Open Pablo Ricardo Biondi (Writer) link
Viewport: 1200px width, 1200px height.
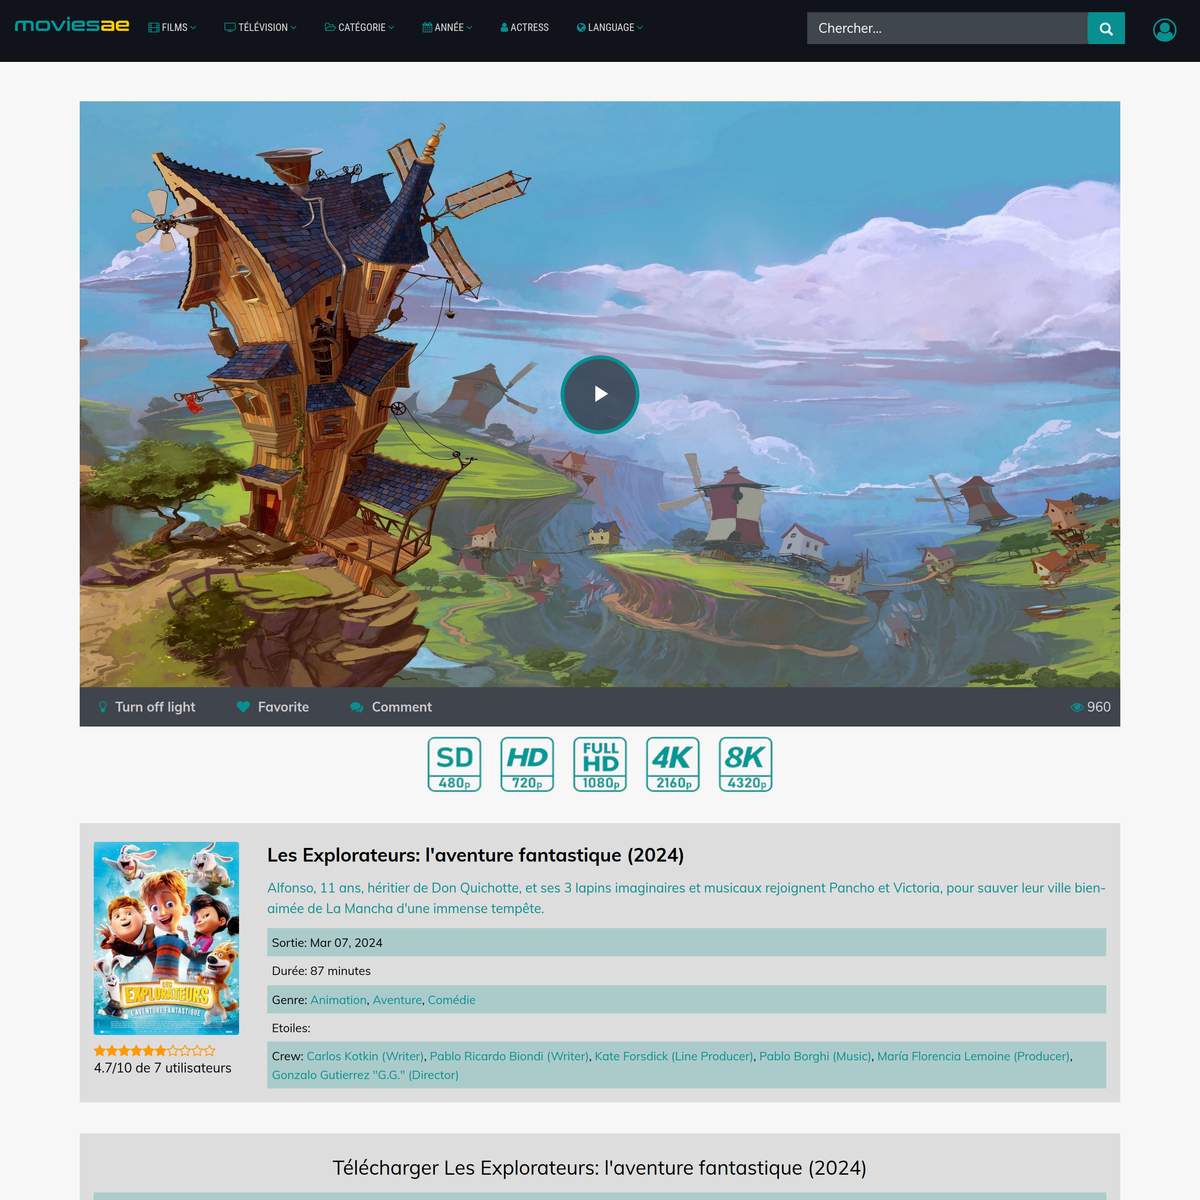(509, 1056)
